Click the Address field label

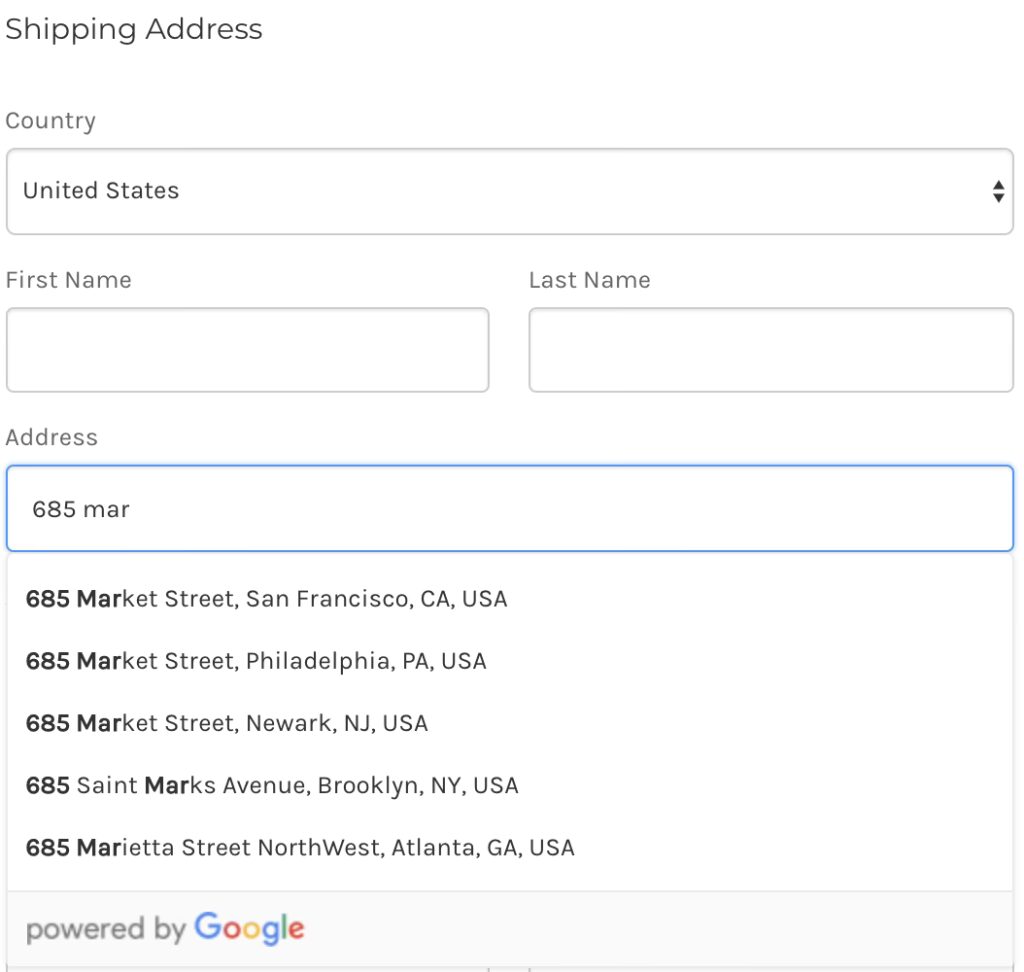(52, 437)
